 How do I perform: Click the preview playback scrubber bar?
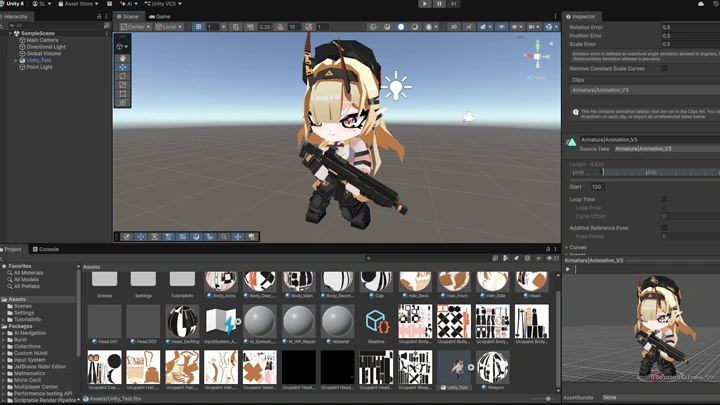647,269
